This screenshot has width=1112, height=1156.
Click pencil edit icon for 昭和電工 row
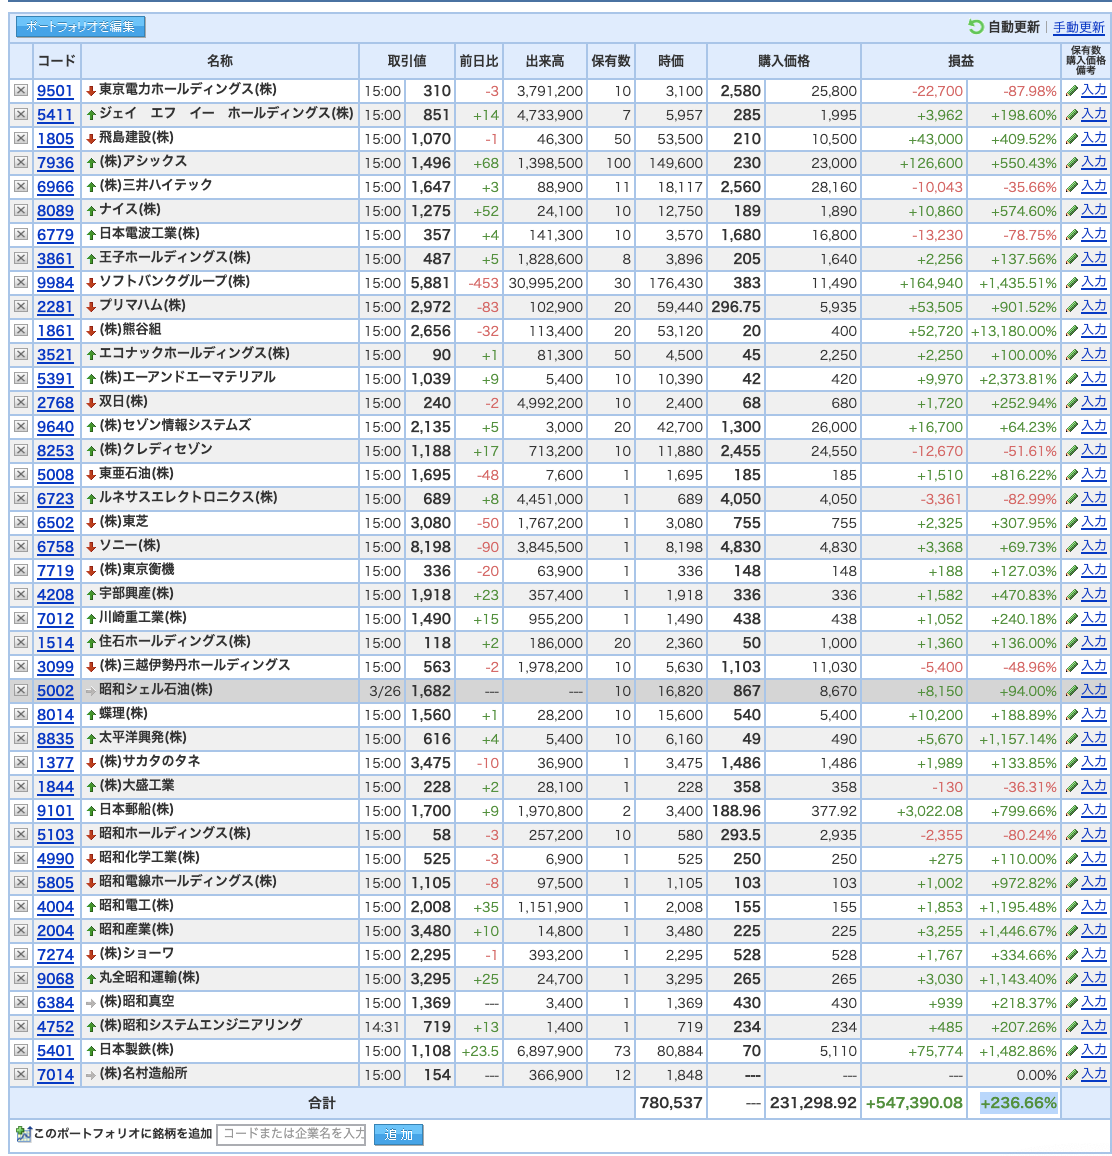(1071, 907)
